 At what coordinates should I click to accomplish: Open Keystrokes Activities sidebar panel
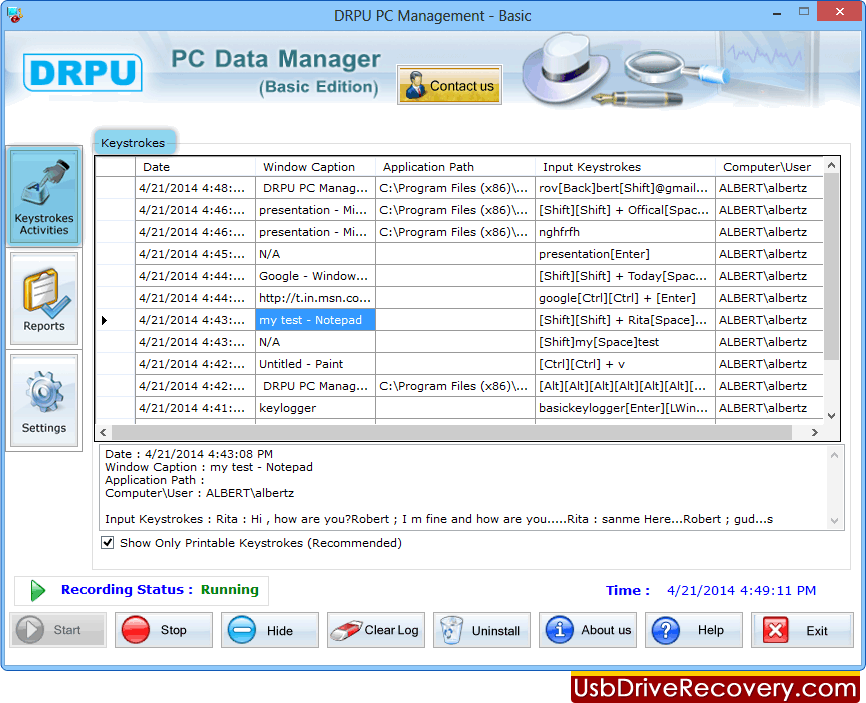[x=44, y=197]
